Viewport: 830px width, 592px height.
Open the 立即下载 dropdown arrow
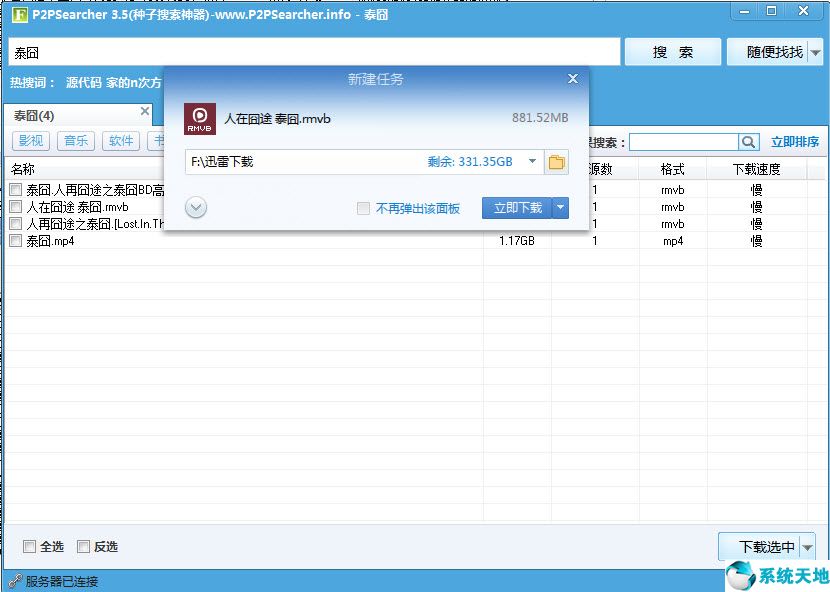561,208
